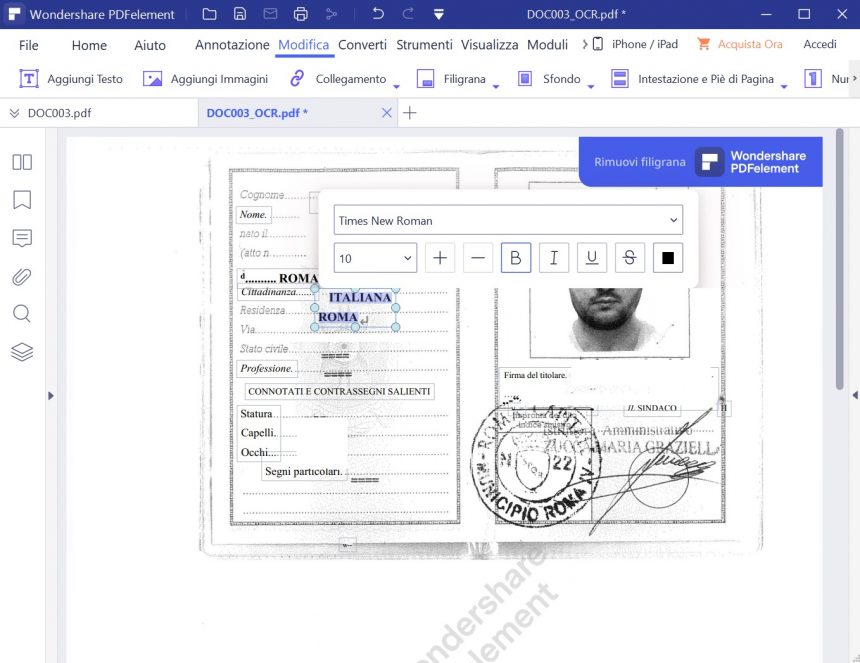Open the page thumbnails panel
The height and width of the screenshot is (663, 860).
(x=22, y=162)
